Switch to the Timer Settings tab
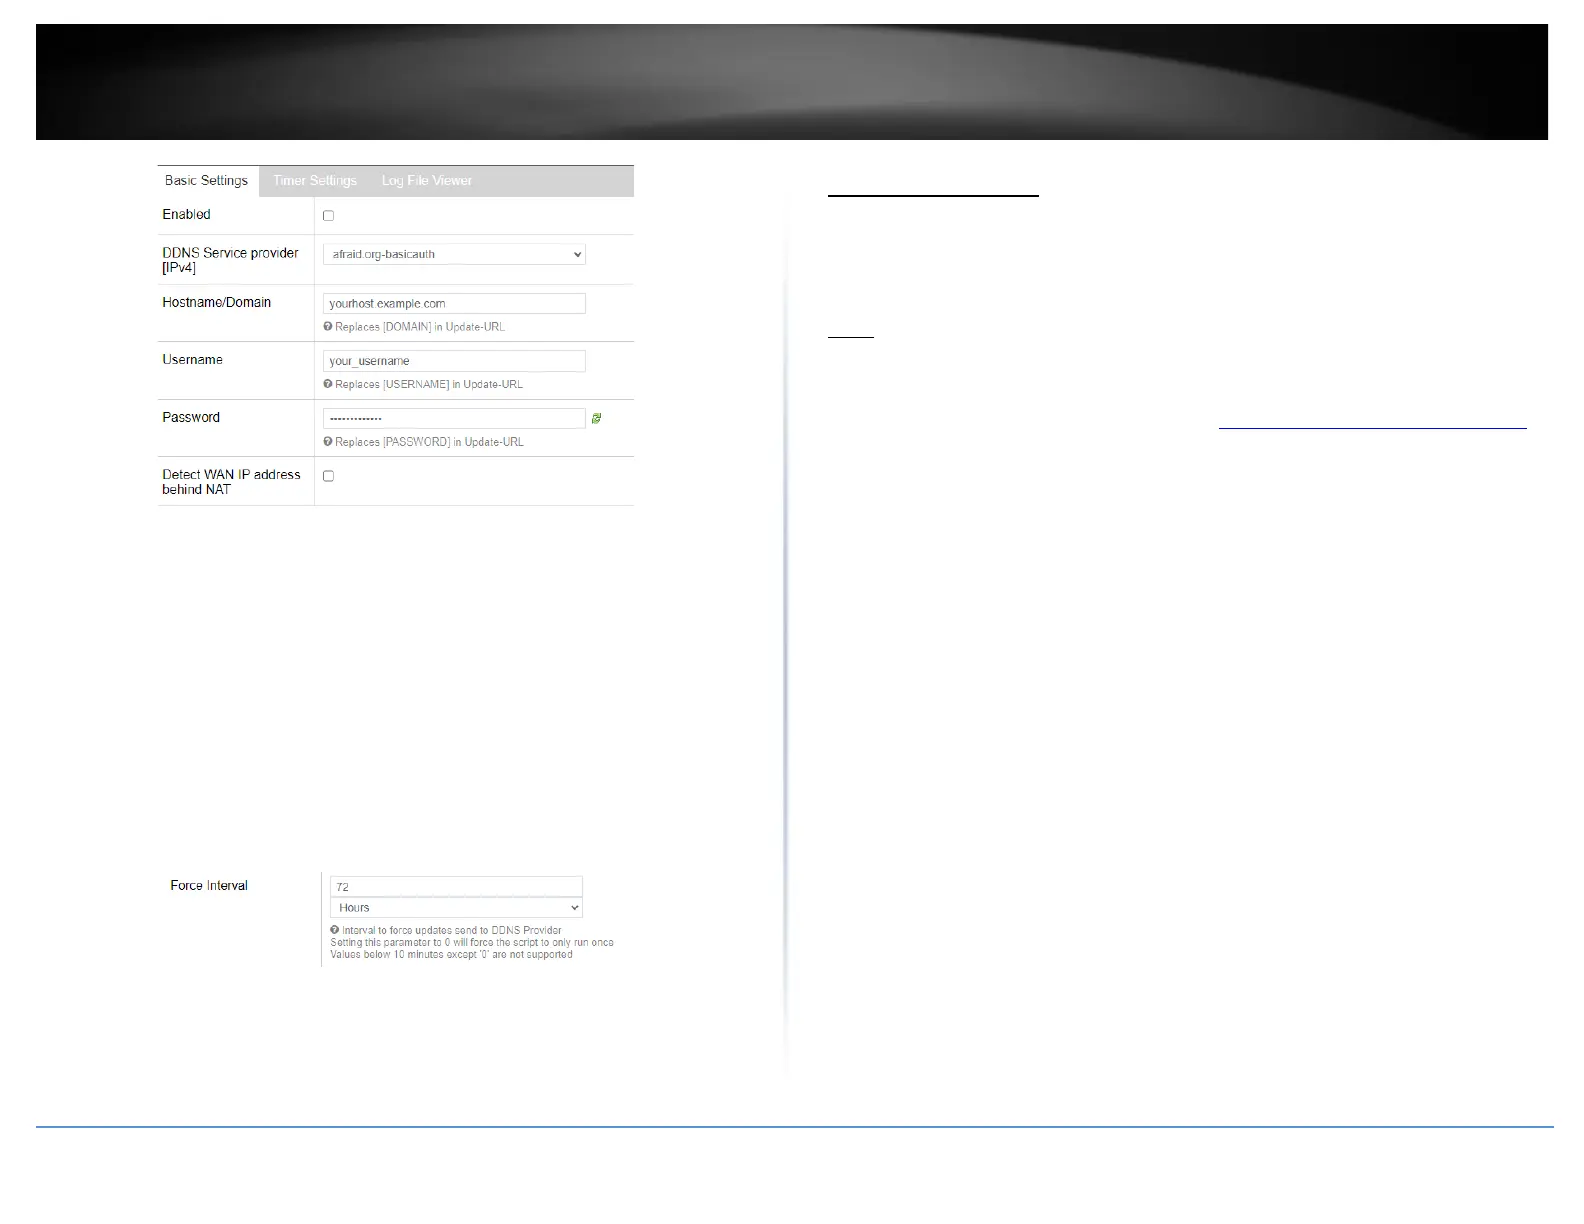Viewport: 1584px width, 1224px height. [x=315, y=181]
